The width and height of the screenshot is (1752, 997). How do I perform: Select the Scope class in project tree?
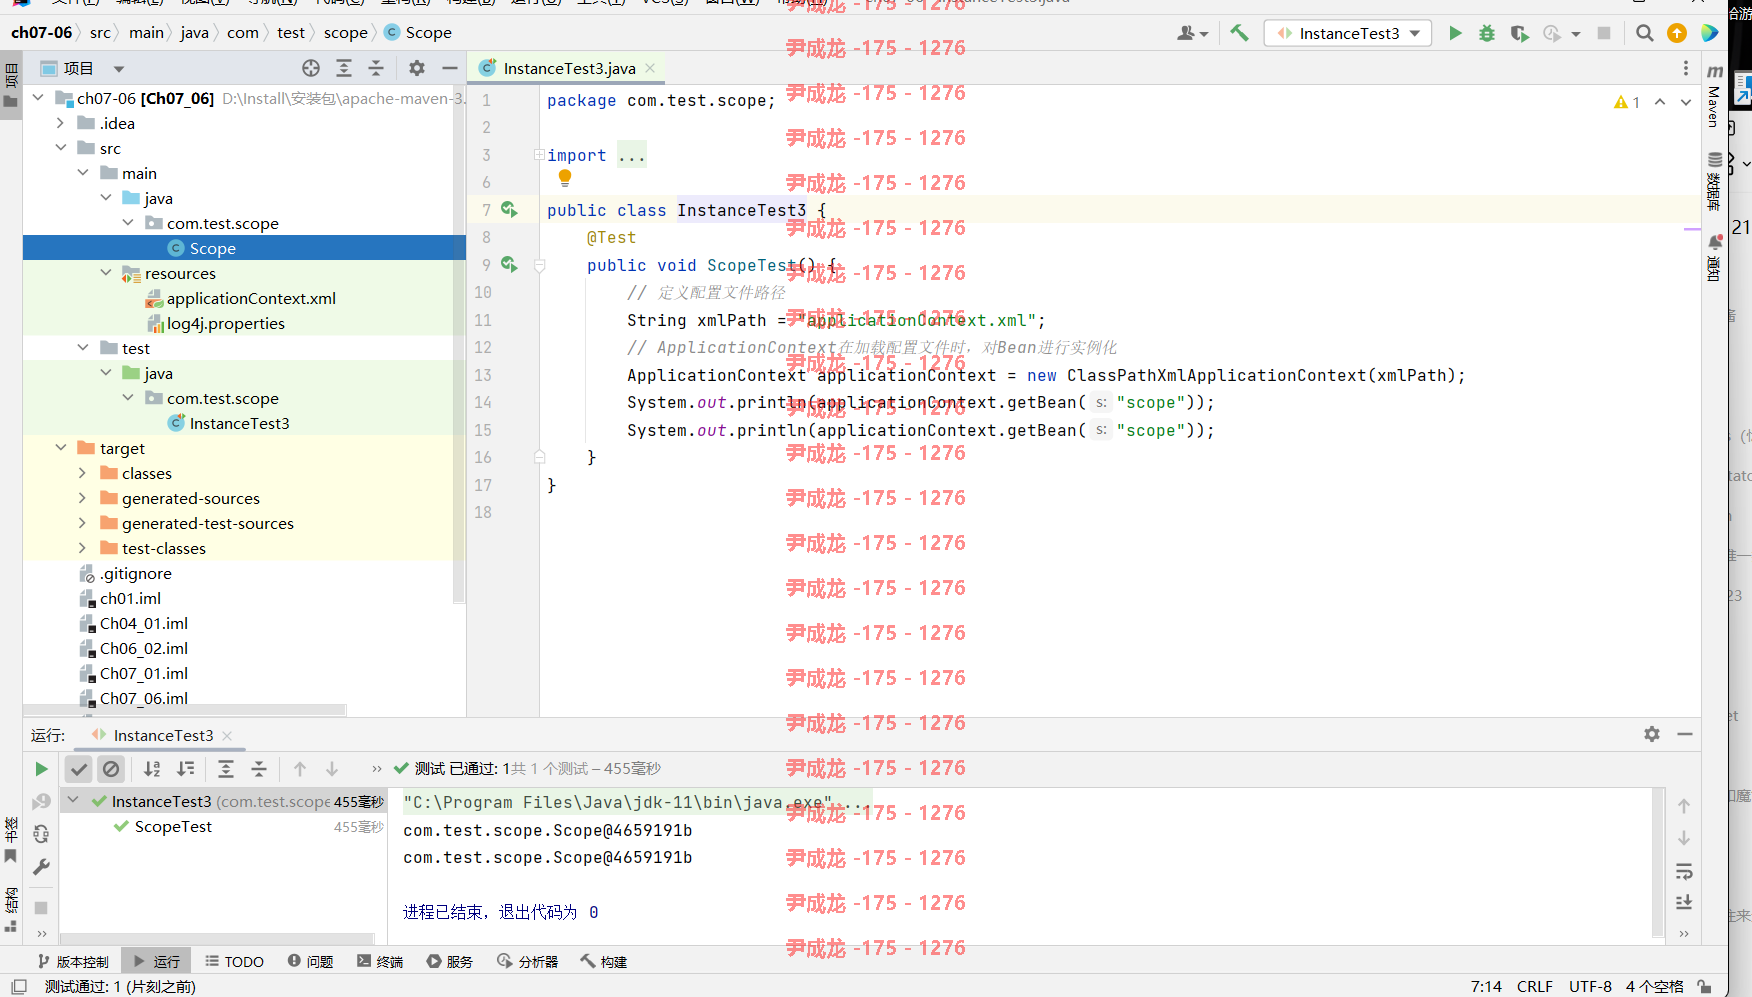click(212, 248)
